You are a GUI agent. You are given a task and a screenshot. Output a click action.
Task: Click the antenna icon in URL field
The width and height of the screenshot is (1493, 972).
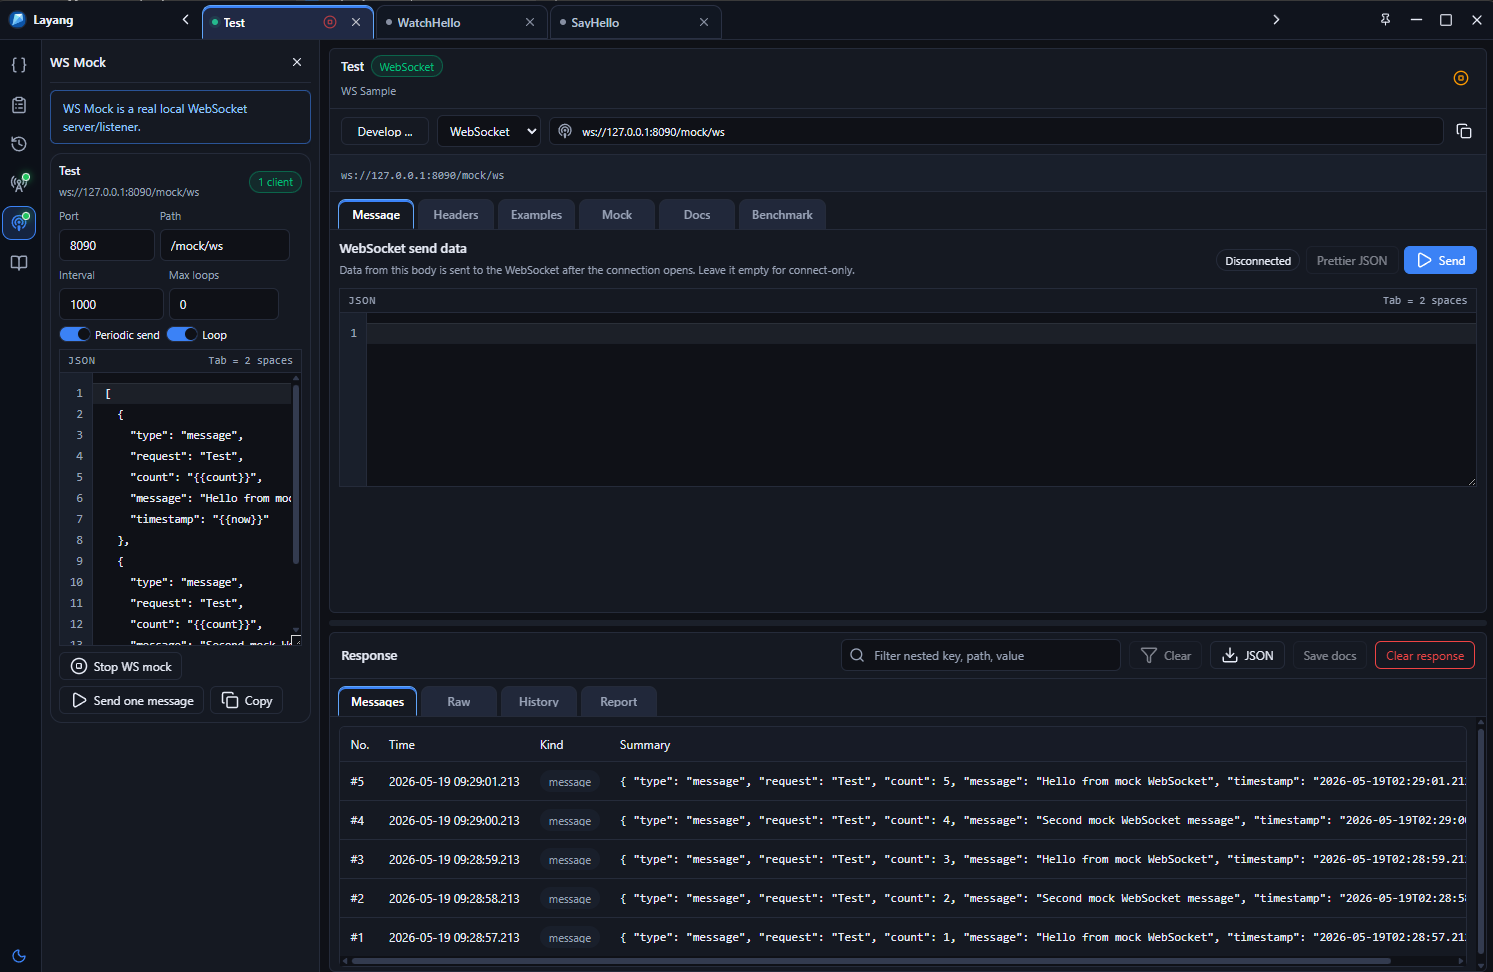pyautogui.click(x=565, y=131)
